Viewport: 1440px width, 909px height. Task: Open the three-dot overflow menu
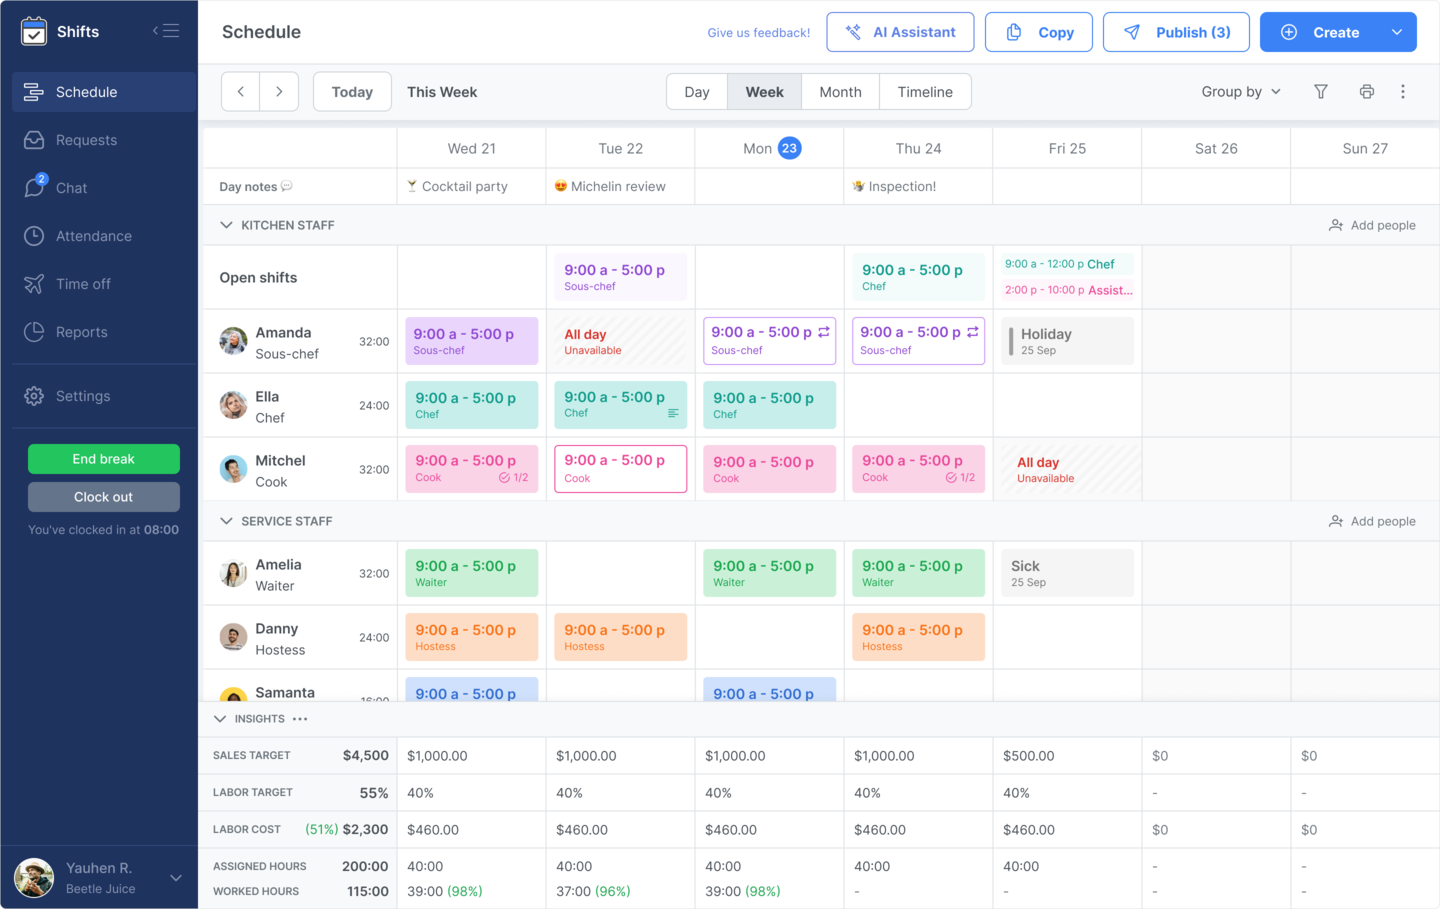click(x=1403, y=91)
